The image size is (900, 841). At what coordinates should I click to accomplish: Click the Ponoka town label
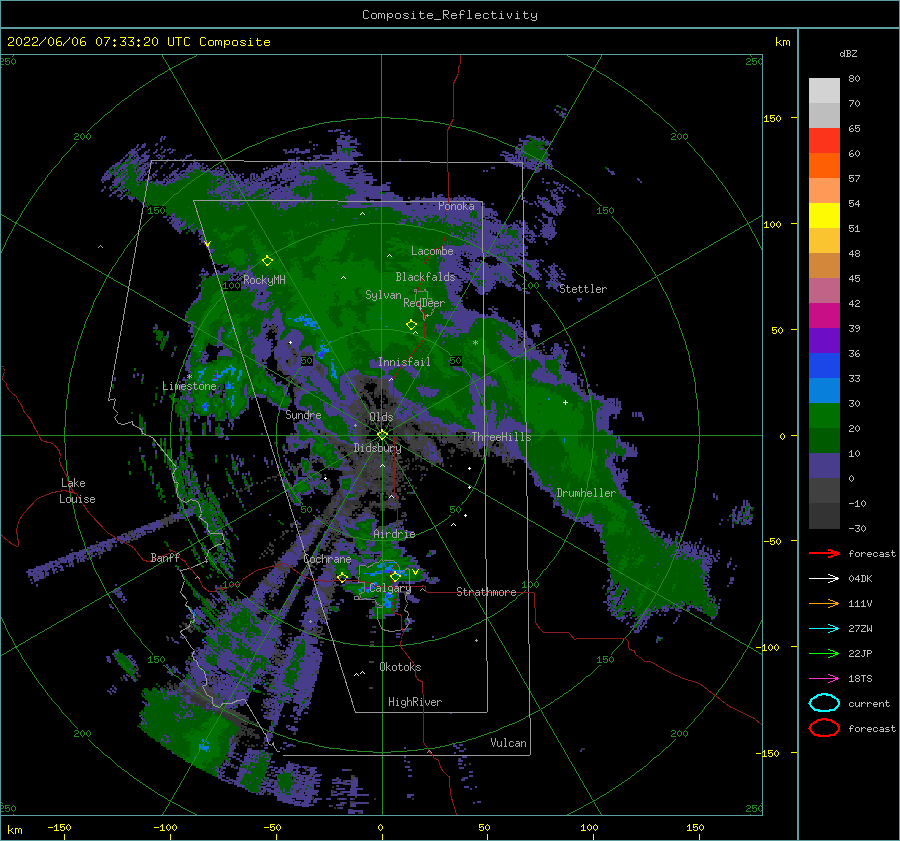click(x=456, y=206)
